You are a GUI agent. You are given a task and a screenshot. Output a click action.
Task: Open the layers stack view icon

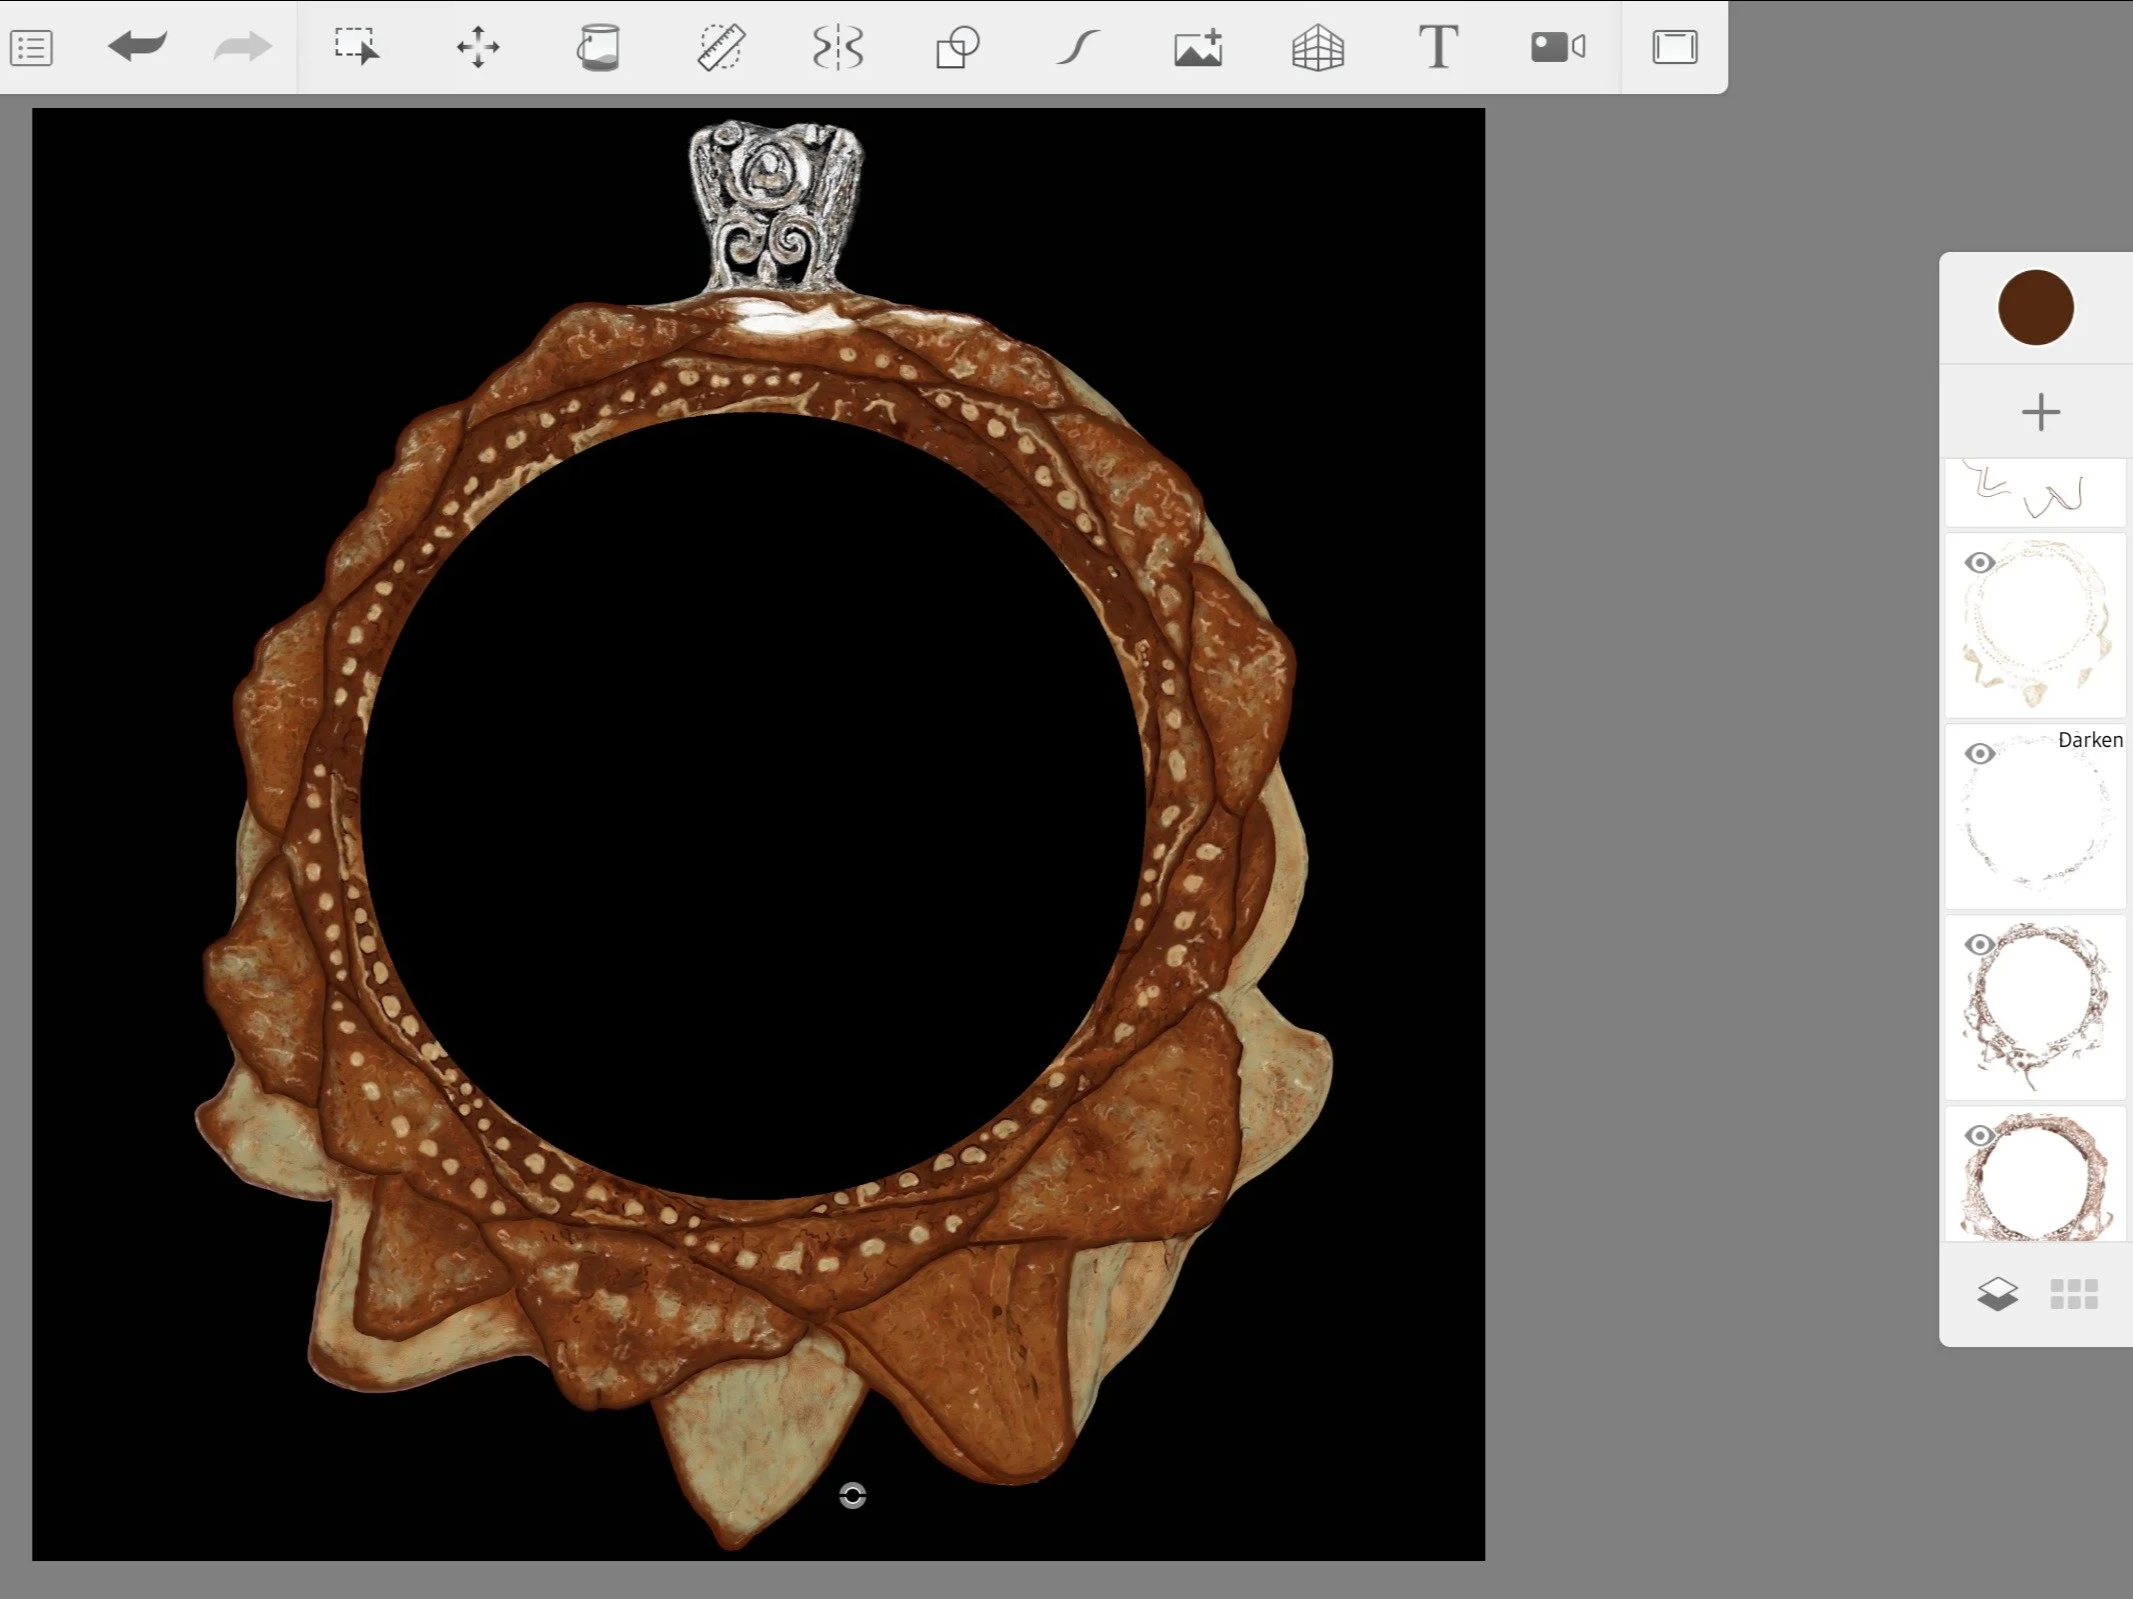(1998, 1294)
